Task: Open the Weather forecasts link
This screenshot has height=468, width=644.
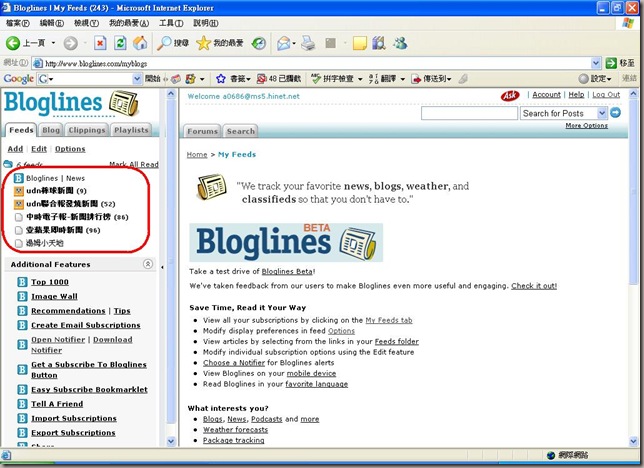Action: click(235, 429)
